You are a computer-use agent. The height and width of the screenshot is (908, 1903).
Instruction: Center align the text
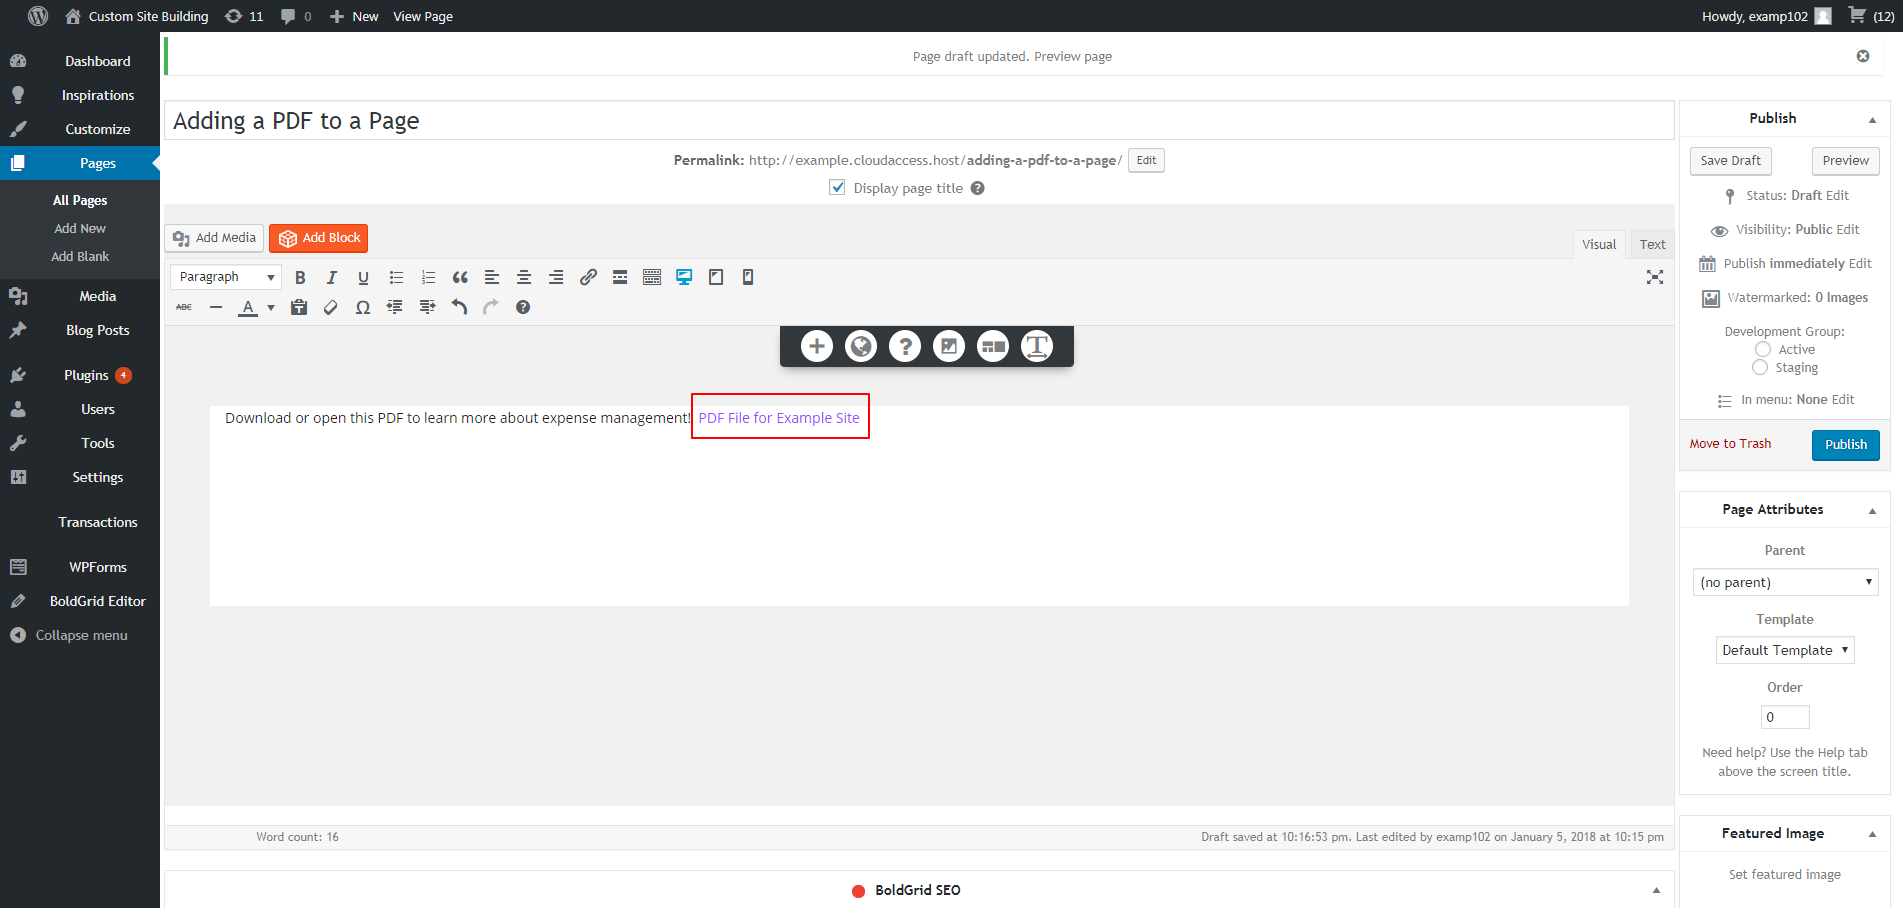click(524, 278)
